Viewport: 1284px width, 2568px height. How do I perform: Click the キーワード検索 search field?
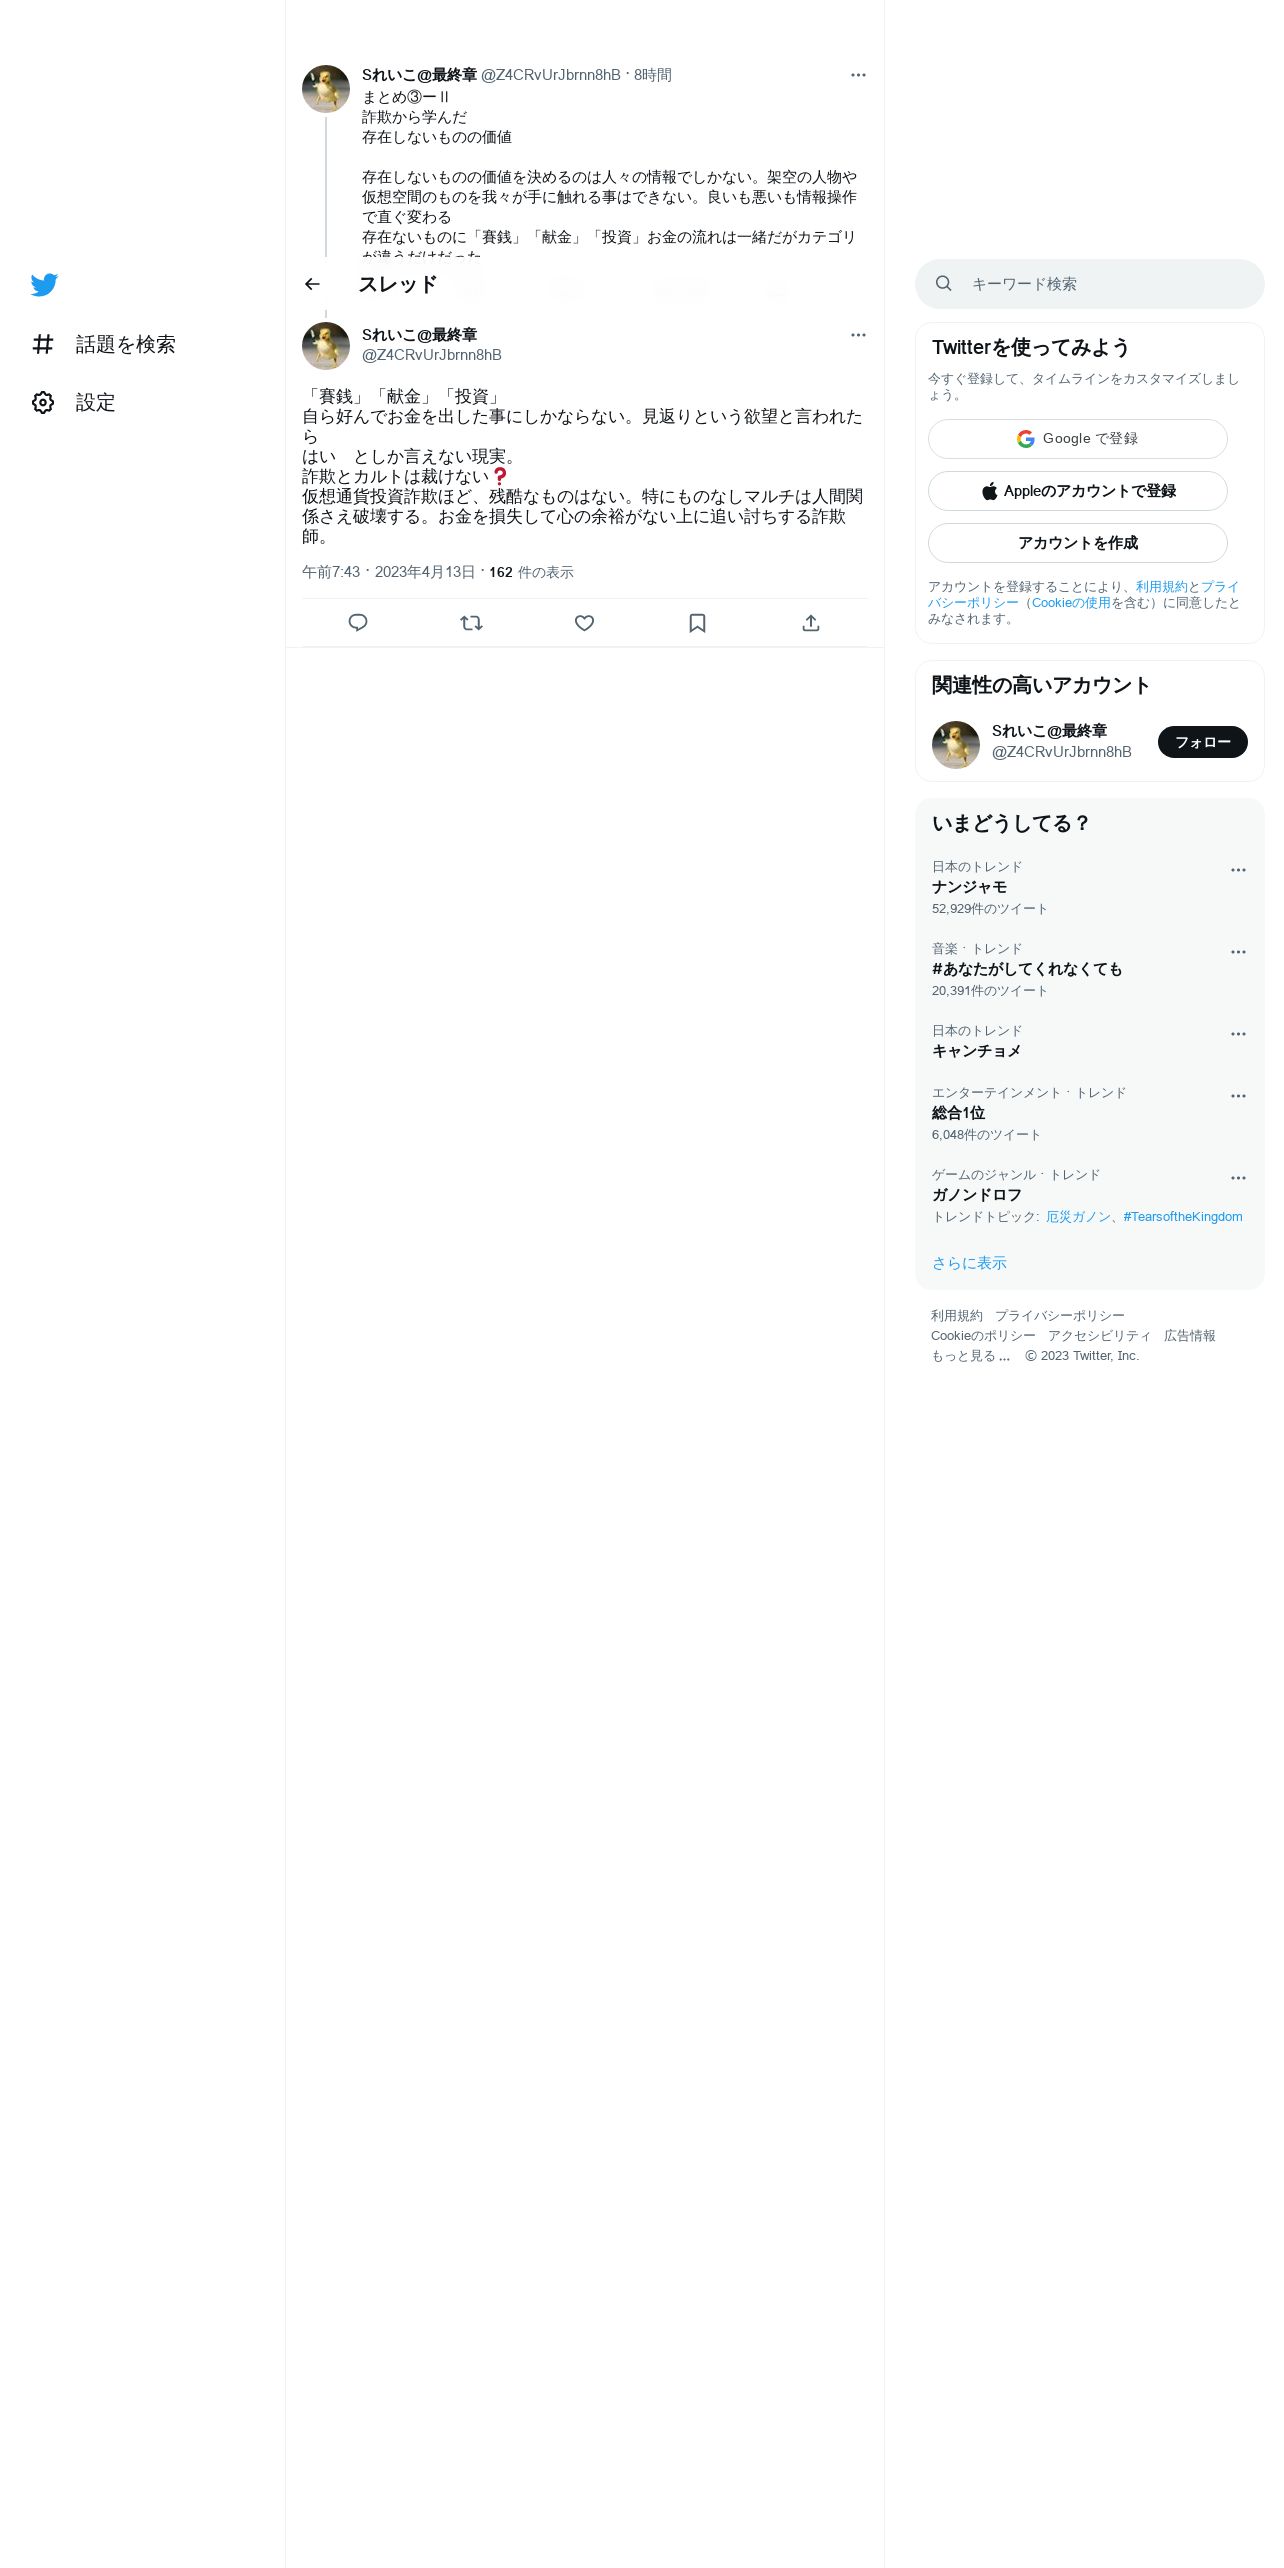(x=1090, y=284)
